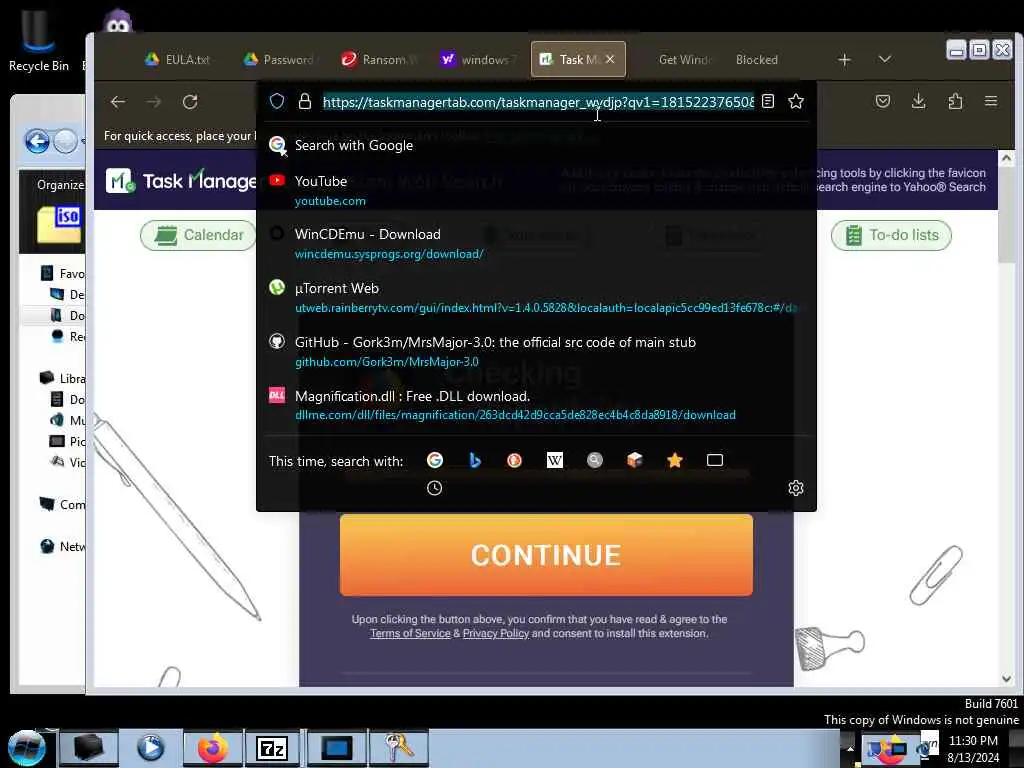The width and height of the screenshot is (1024, 768).
Task: Open Save to Pocket icon
Action: pos(883,101)
